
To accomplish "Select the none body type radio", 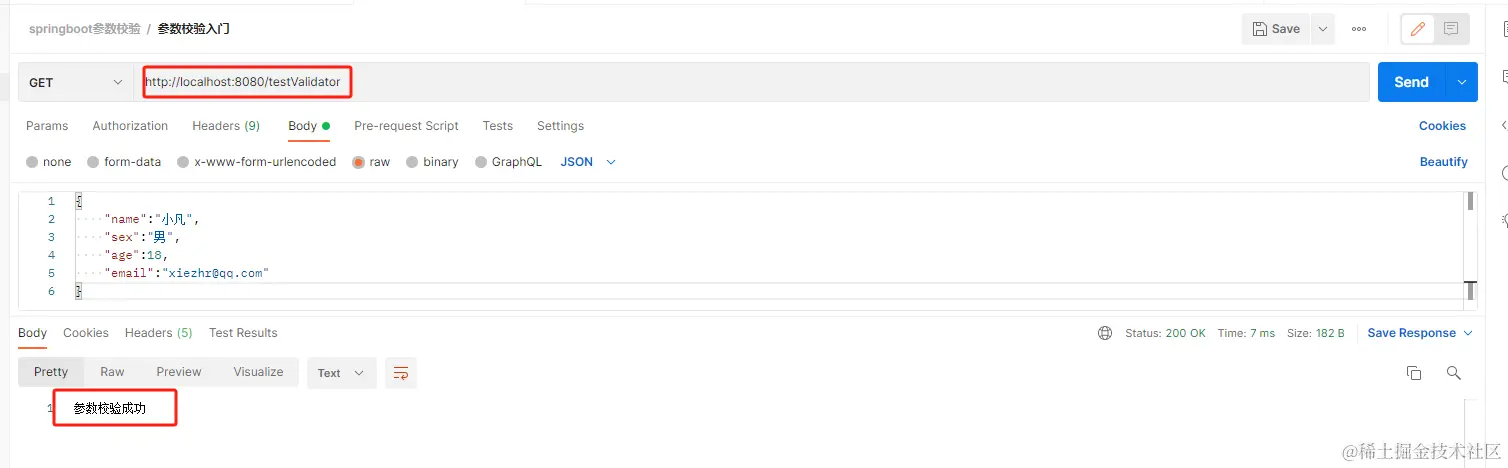I will pyautogui.click(x=33, y=162).
